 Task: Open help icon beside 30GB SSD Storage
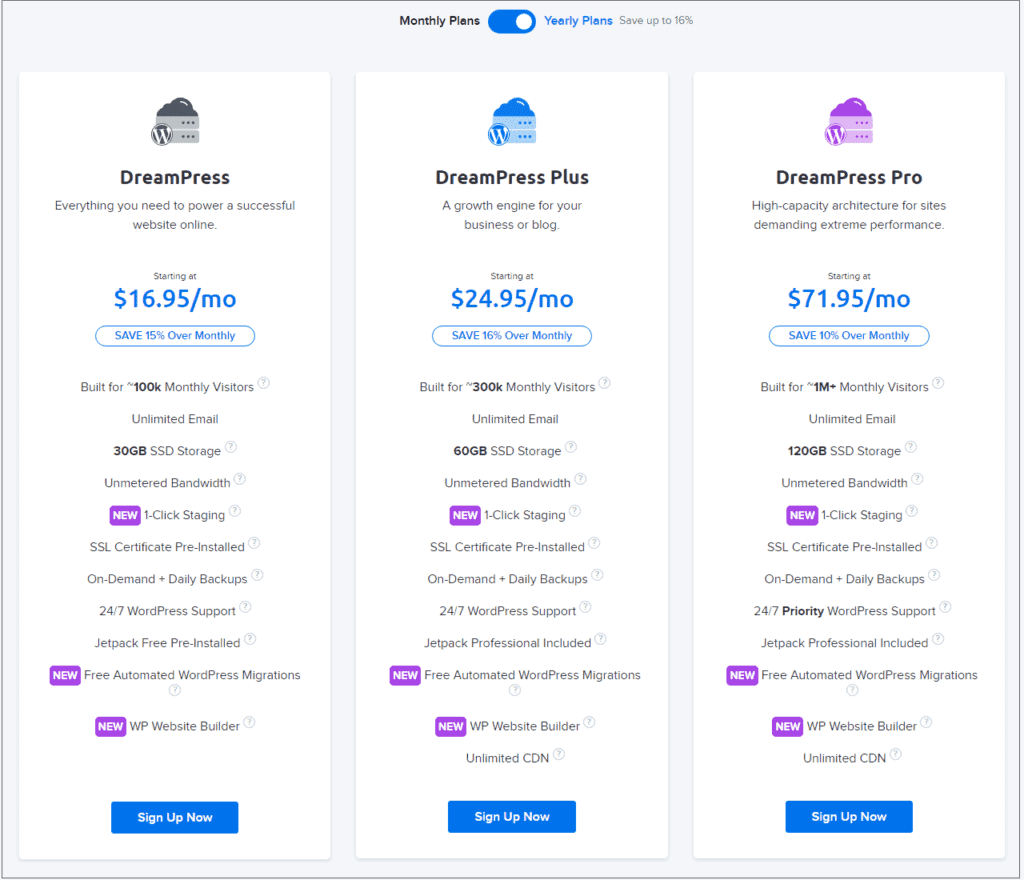click(x=231, y=447)
